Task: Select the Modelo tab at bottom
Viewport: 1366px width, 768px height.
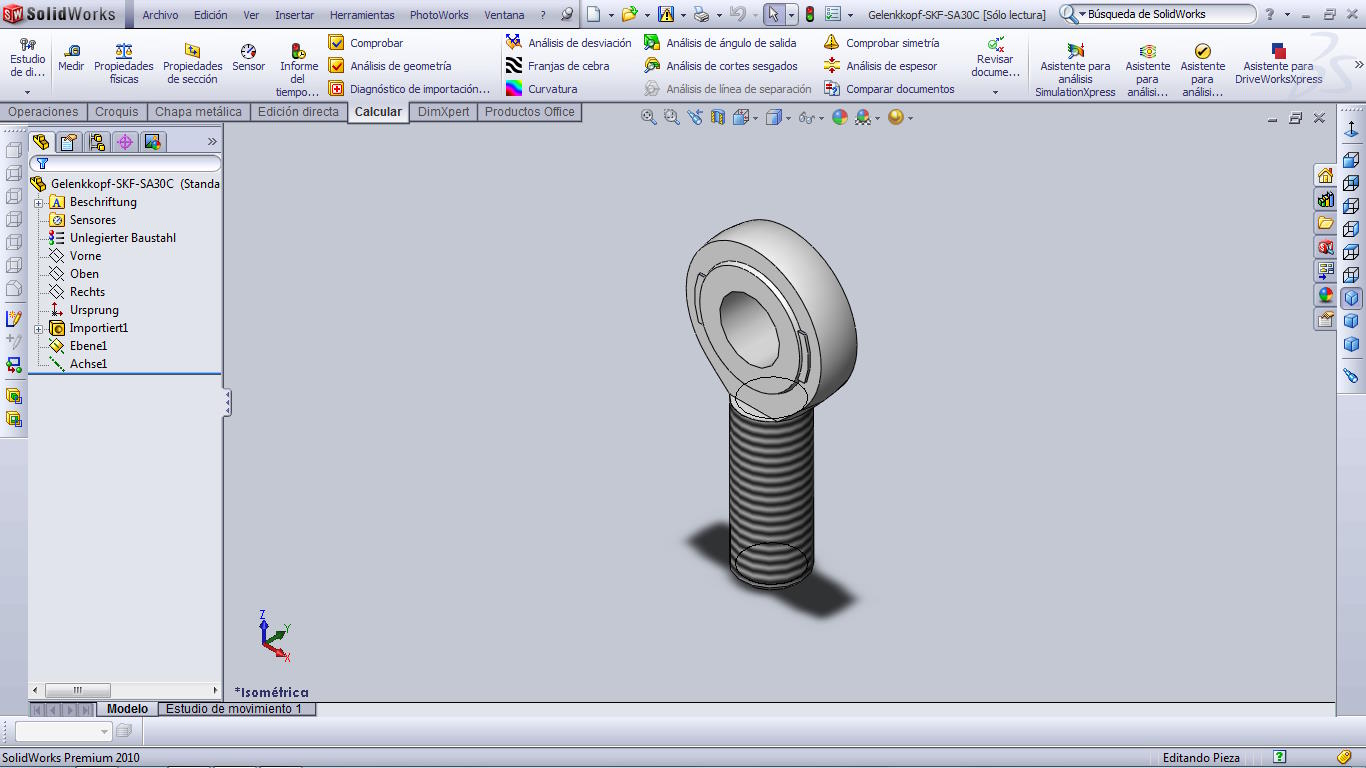Action: [x=127, y=709]
